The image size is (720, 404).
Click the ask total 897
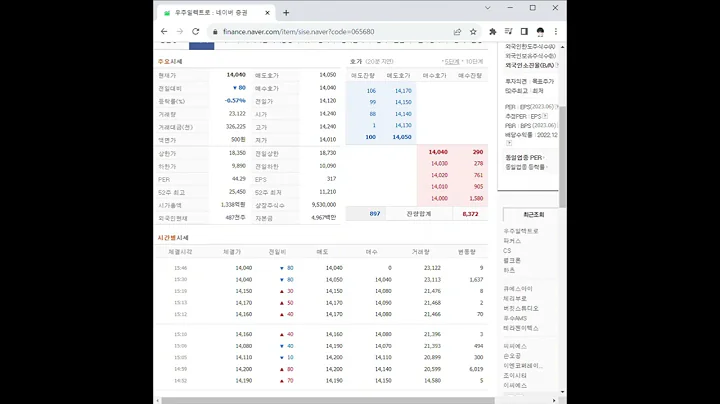(x=375, y=214)
